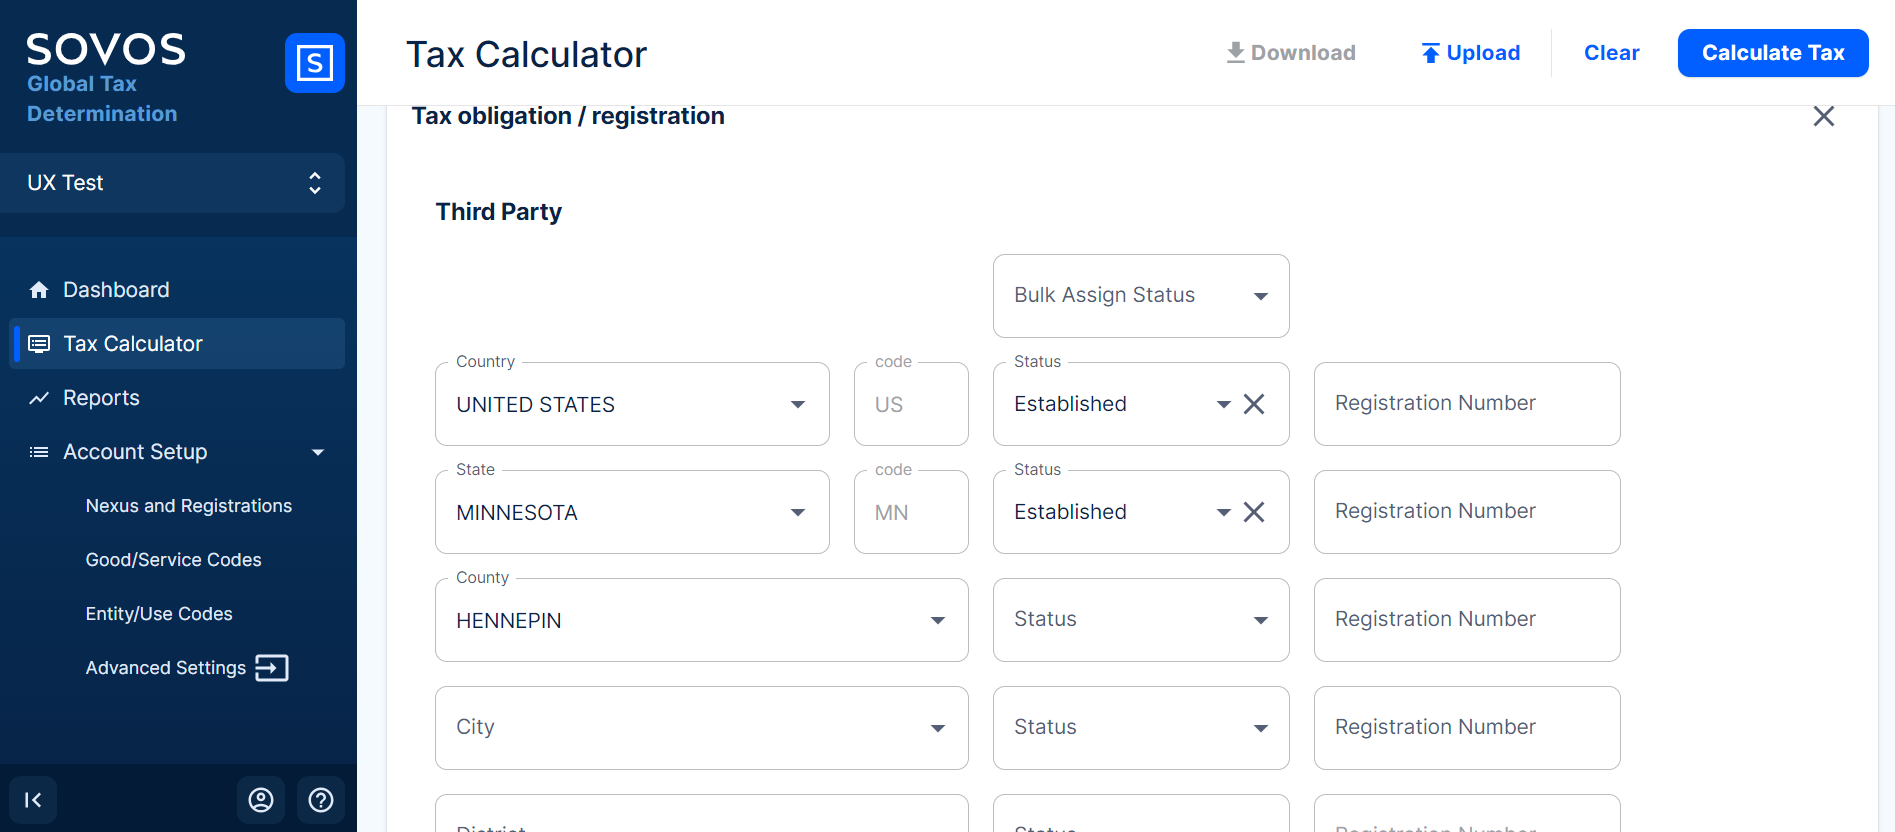The image size is (1895, 832).
Task: Expand the Country dropdown showing UNITED STATES
Action: pyautogui.click(x=631, y=404)
